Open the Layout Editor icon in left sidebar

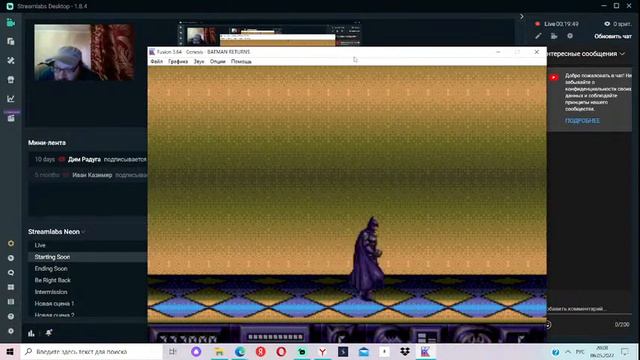[11, 42]
